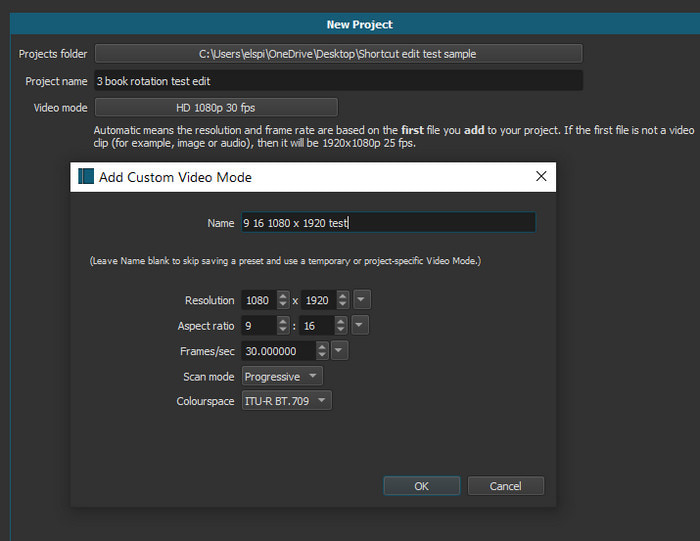
Task: Close the Add Custom Video Mode dialog
Action: 541,177
